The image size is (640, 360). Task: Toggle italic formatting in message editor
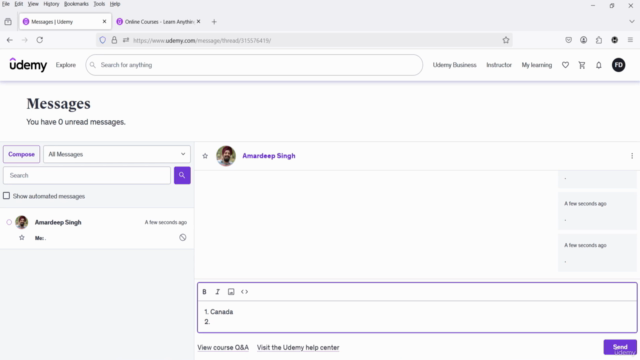coord(218,292)
